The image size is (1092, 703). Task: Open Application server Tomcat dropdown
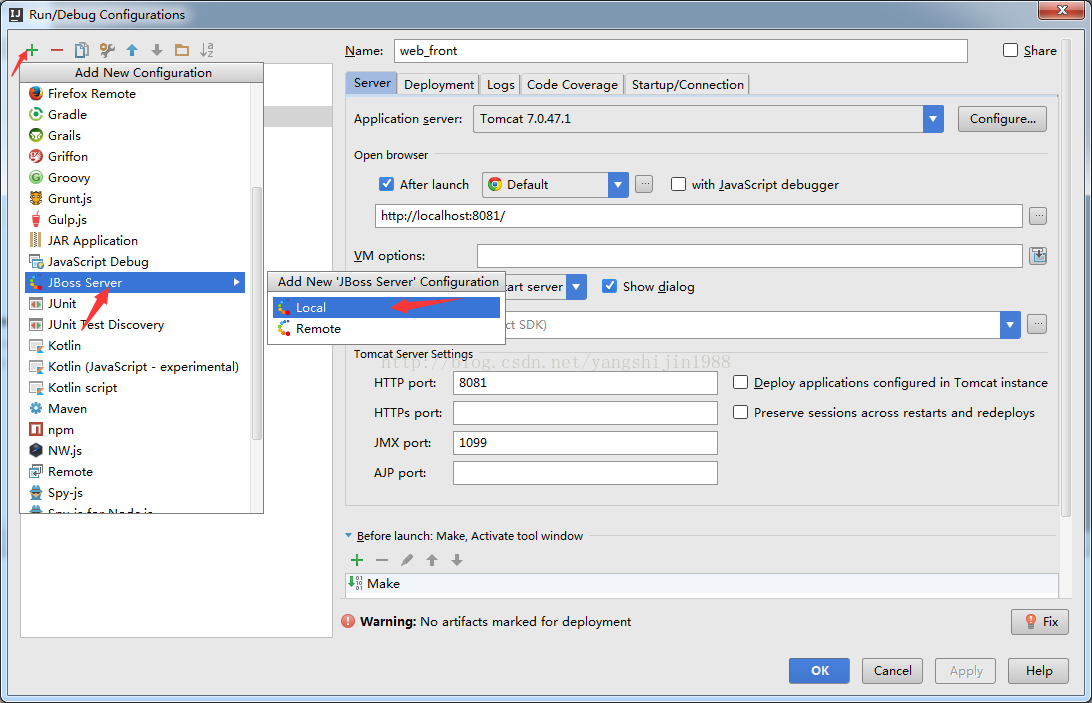[x=933, y=119]
